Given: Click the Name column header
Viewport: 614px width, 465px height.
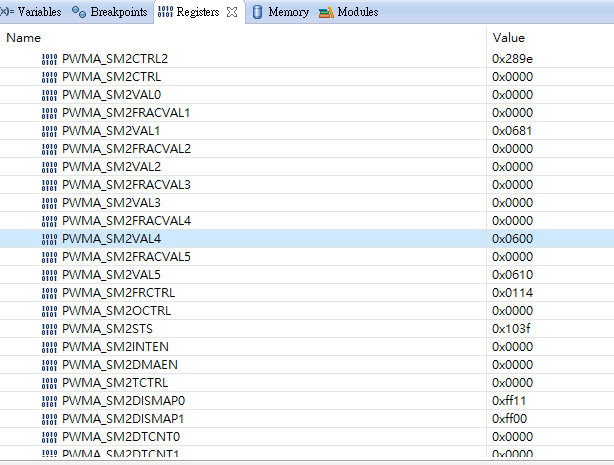Looking at the screenshot, I should coord(23,38).
